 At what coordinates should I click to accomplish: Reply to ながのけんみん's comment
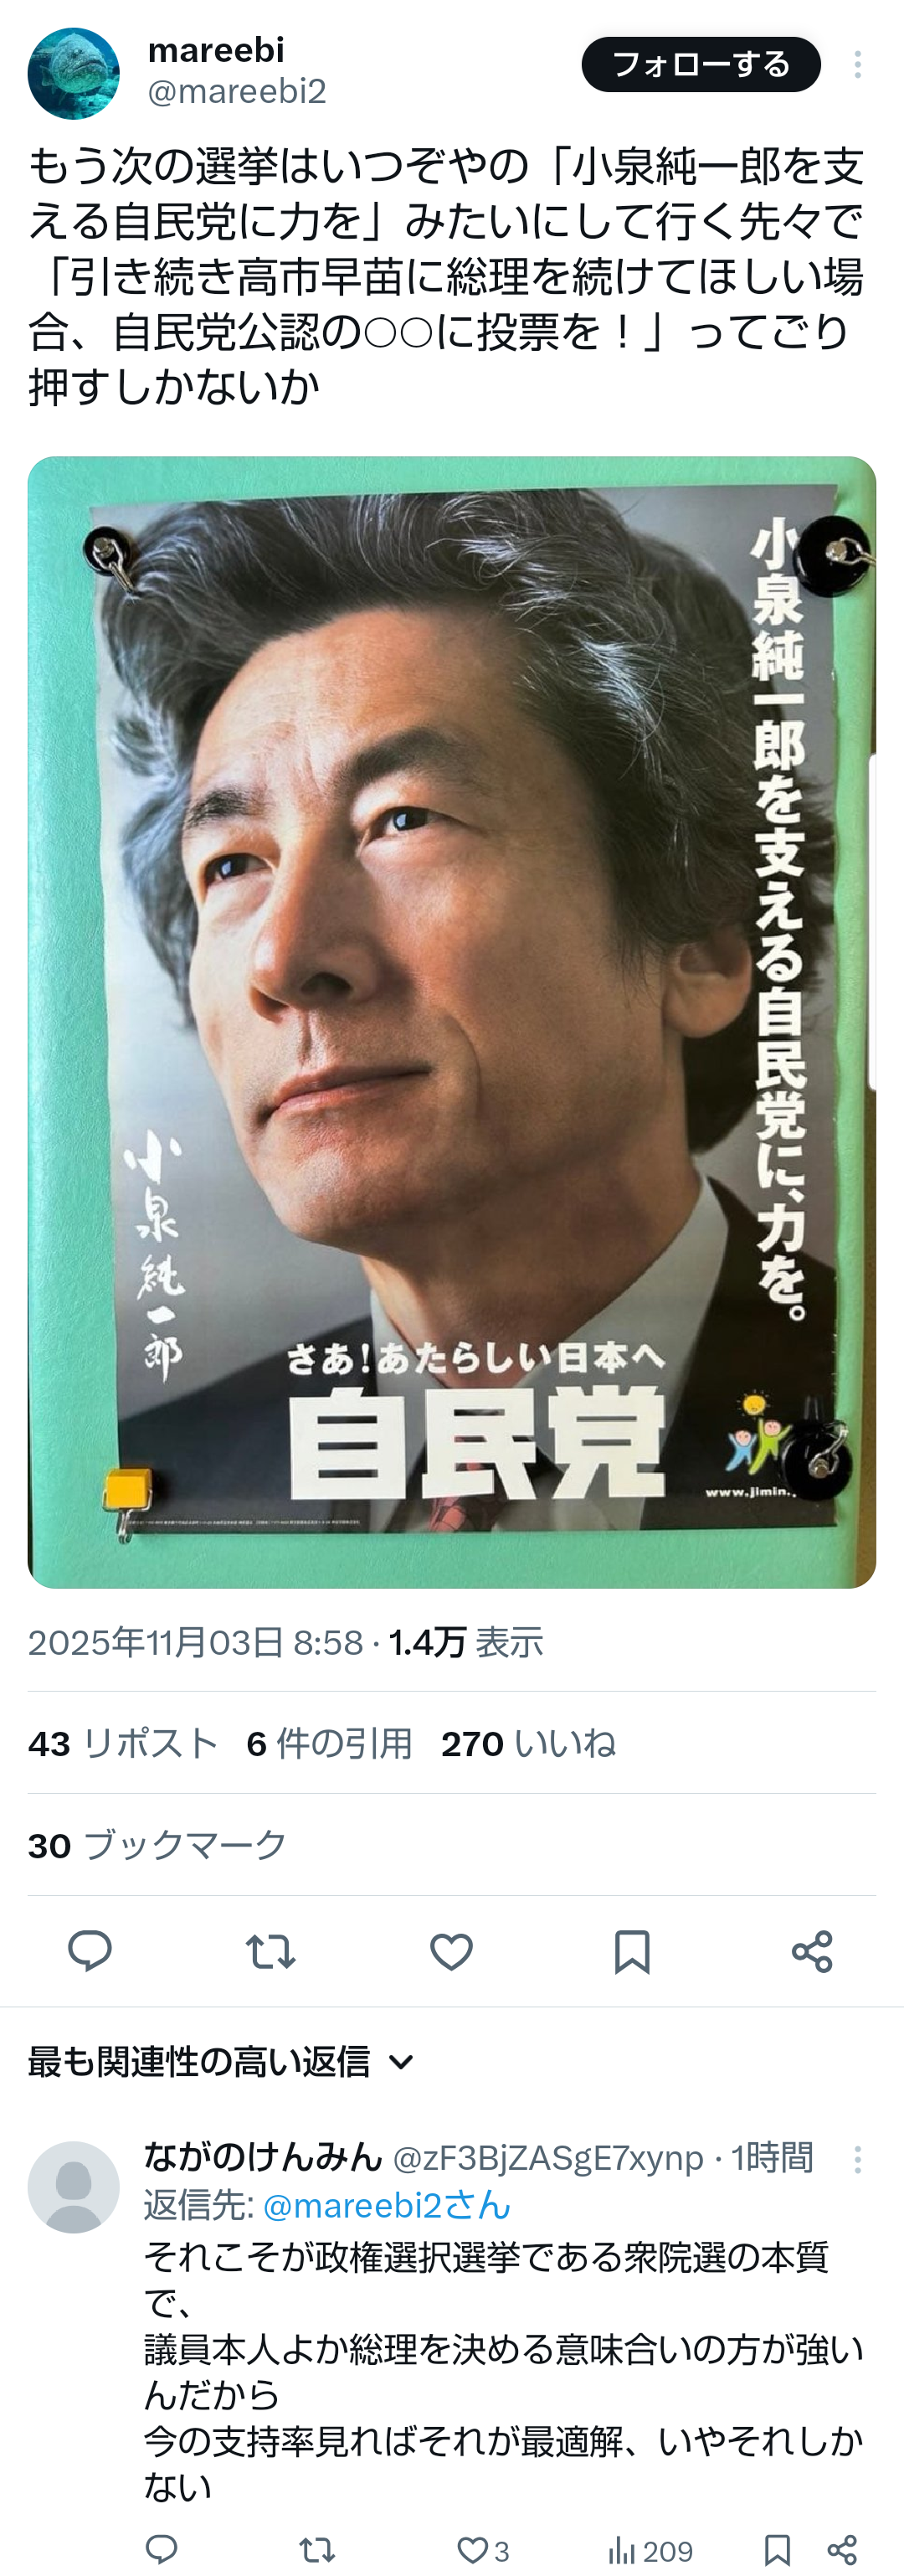(x=161, y=2550)
